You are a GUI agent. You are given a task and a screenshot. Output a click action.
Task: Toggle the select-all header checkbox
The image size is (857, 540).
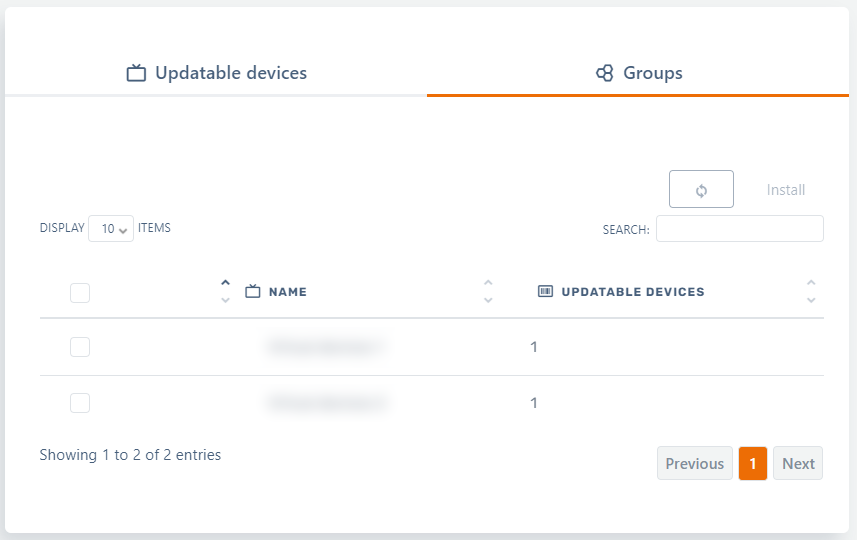[x=80, y=293]
